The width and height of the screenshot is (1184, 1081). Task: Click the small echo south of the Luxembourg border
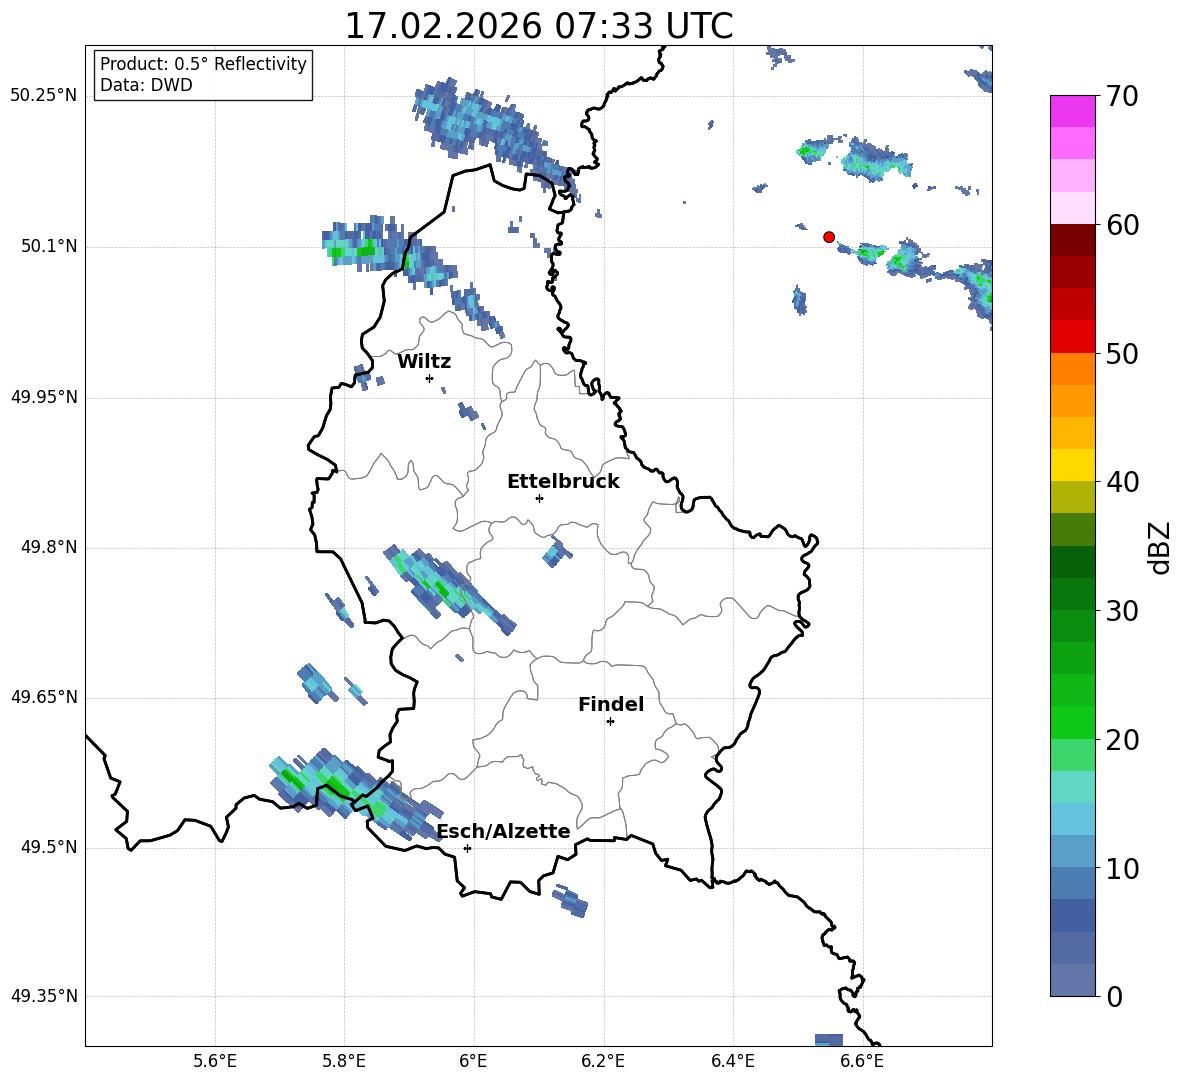point(570,901)
